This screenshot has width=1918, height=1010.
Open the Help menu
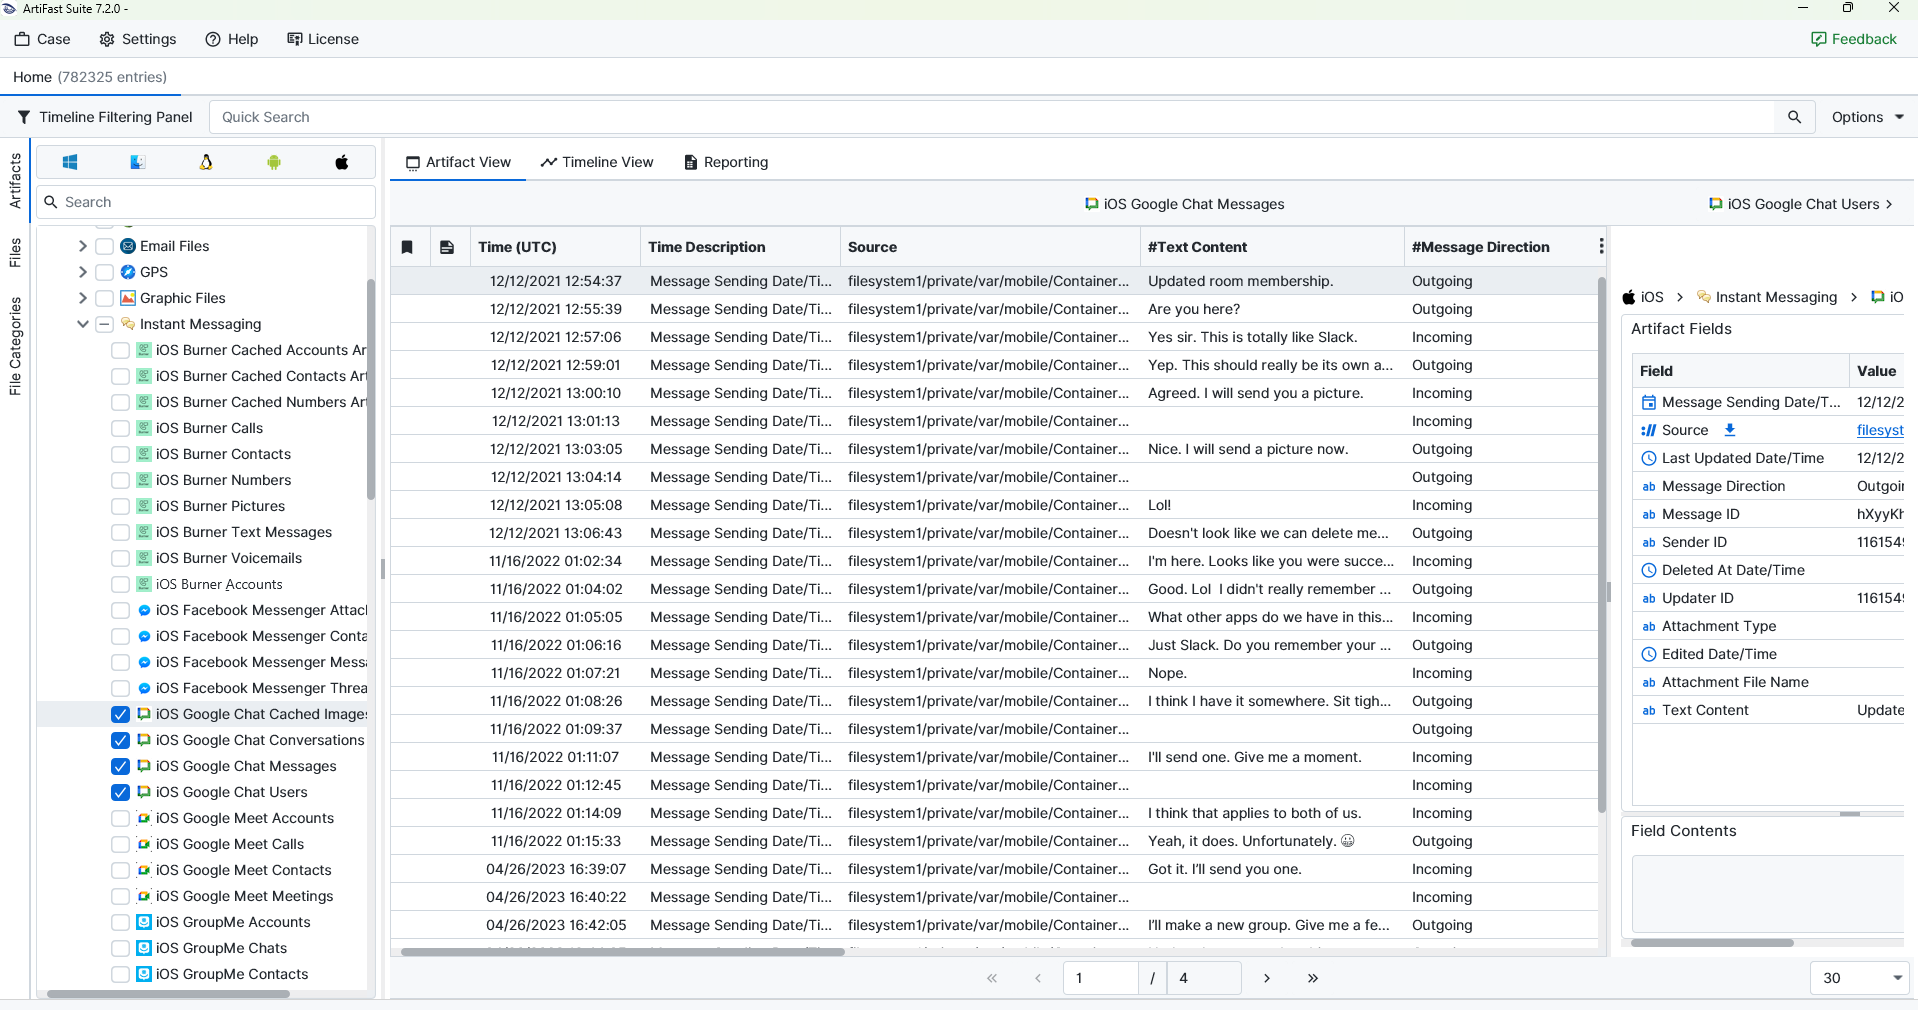(x=232, y=39)
